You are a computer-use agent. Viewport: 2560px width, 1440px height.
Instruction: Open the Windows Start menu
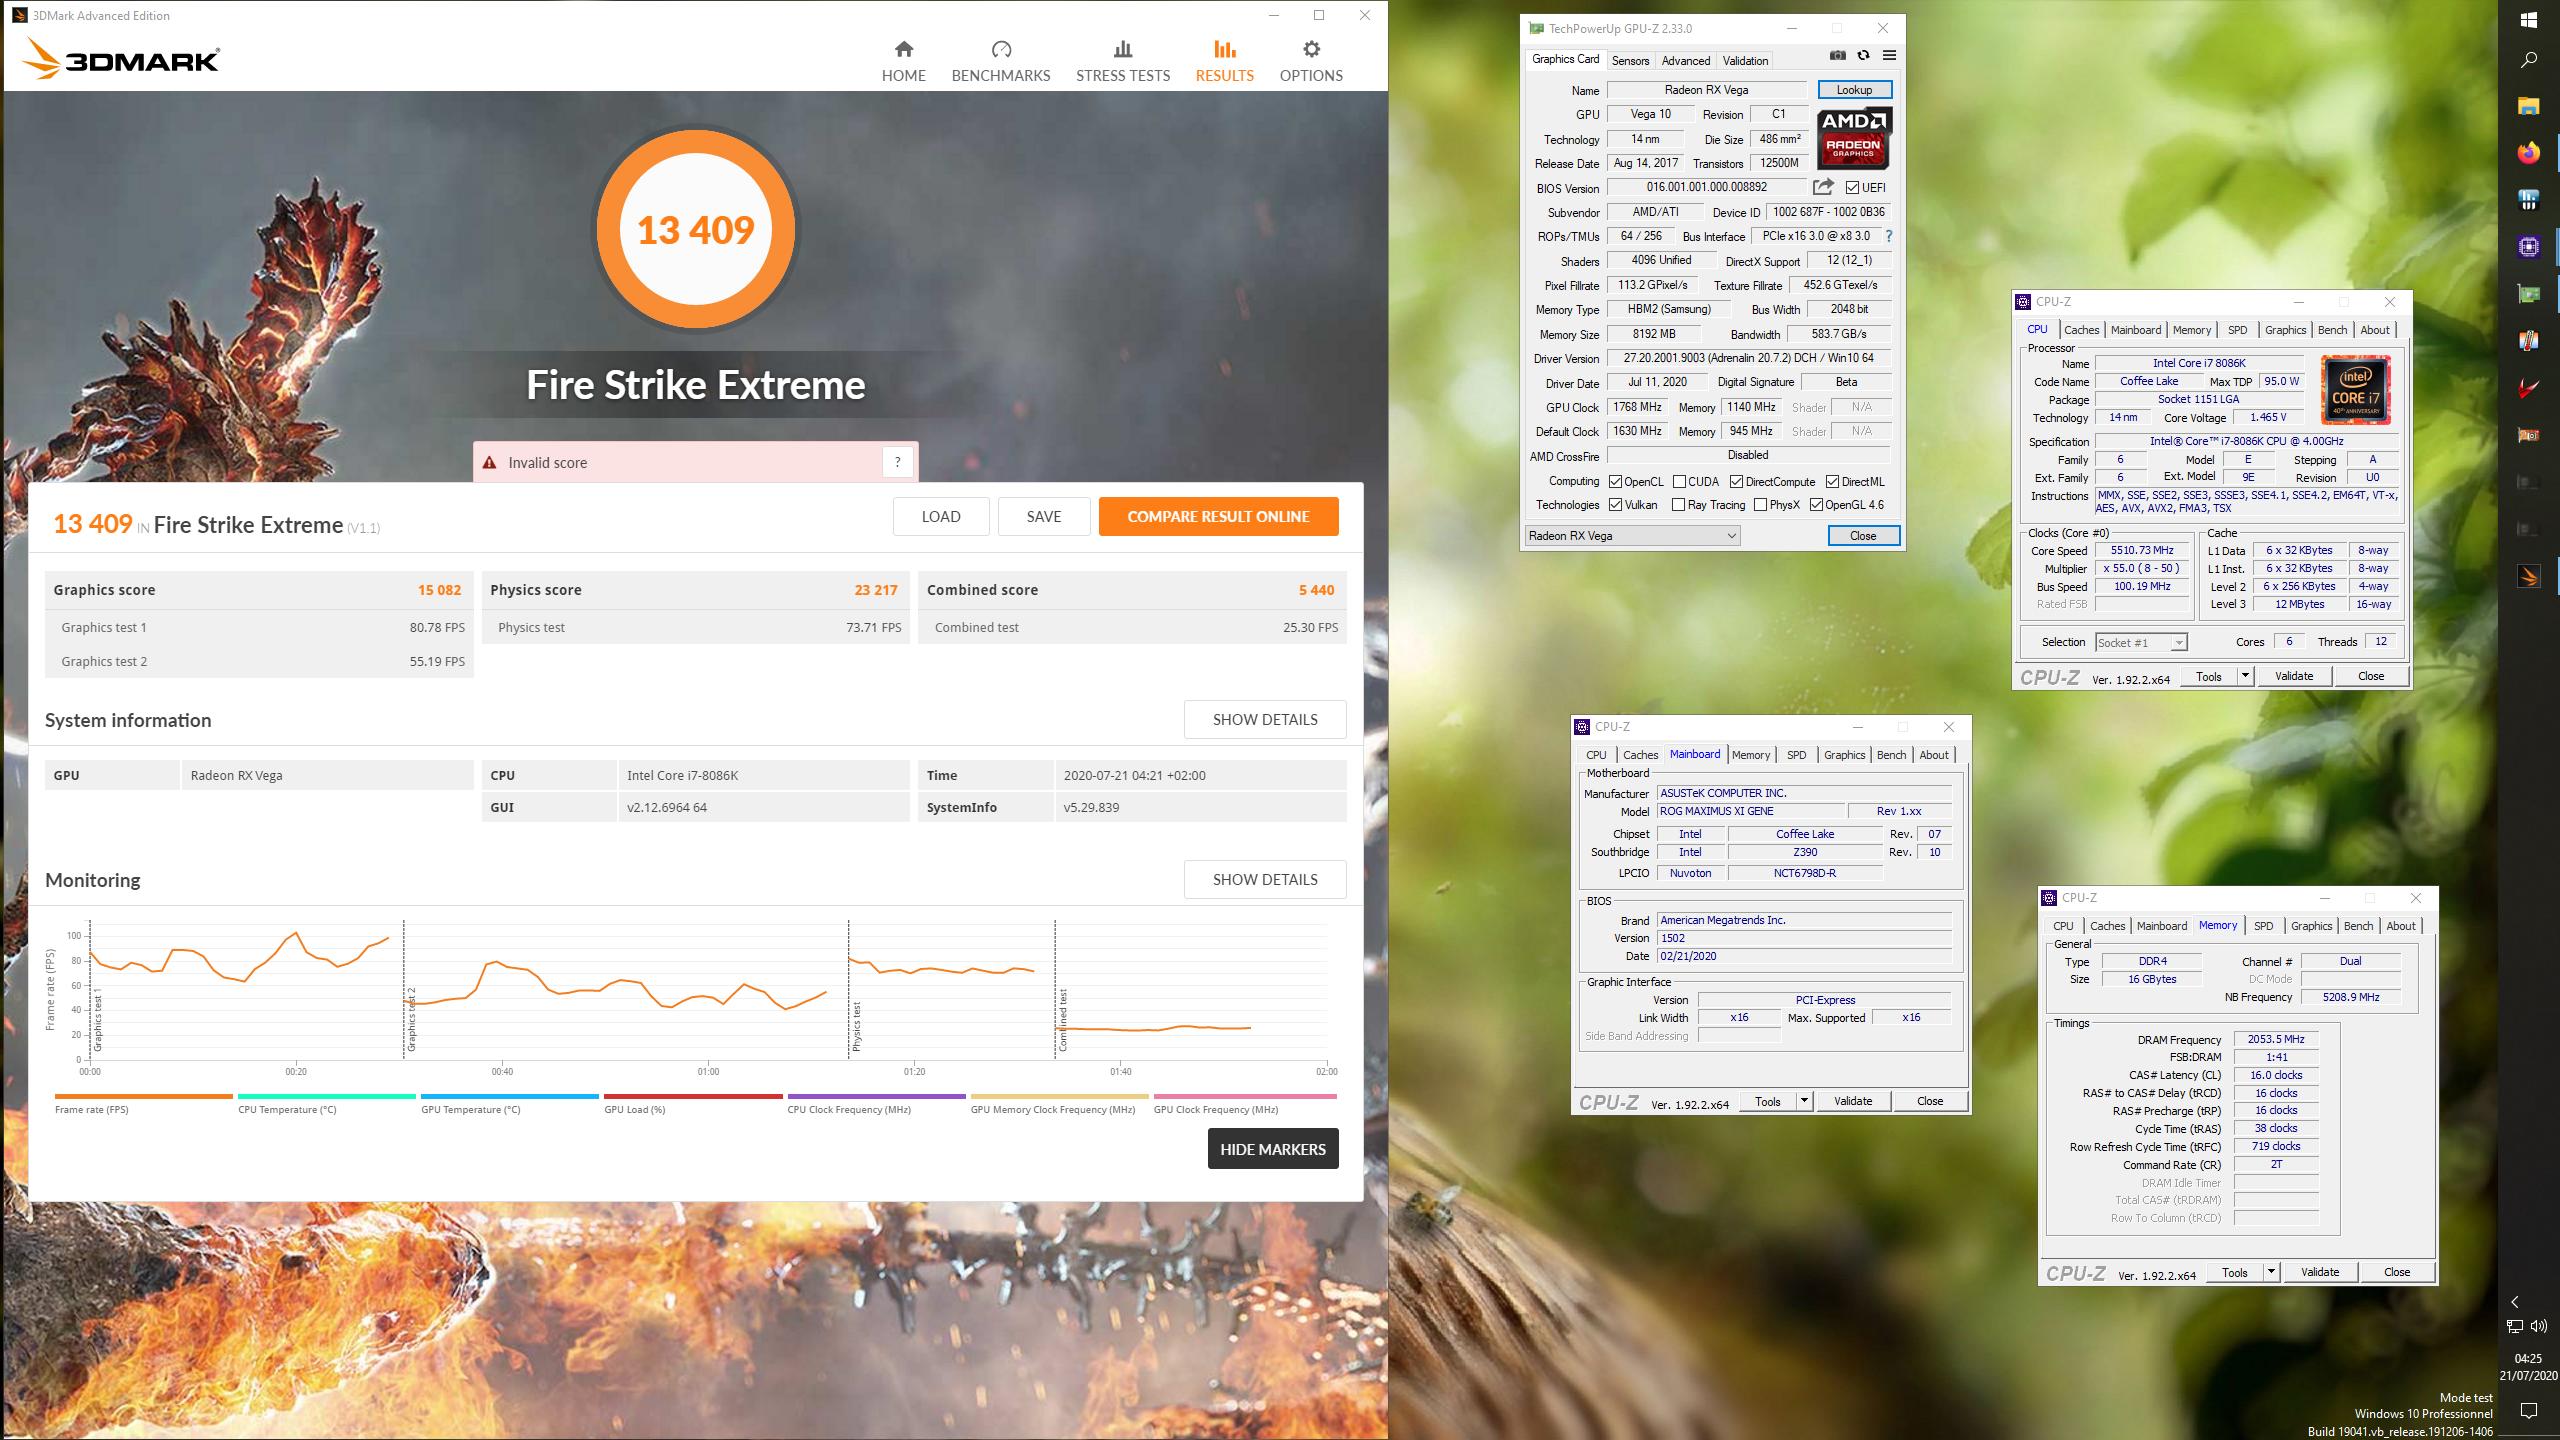2529,19
